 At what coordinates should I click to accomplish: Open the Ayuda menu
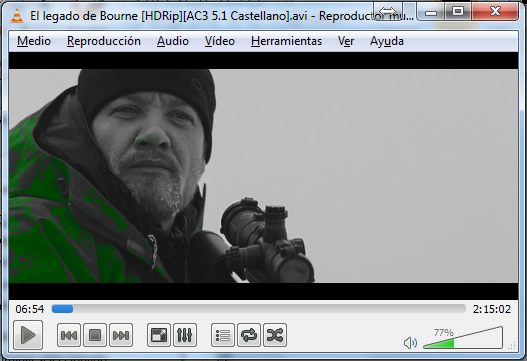click(x=387, y=41)
